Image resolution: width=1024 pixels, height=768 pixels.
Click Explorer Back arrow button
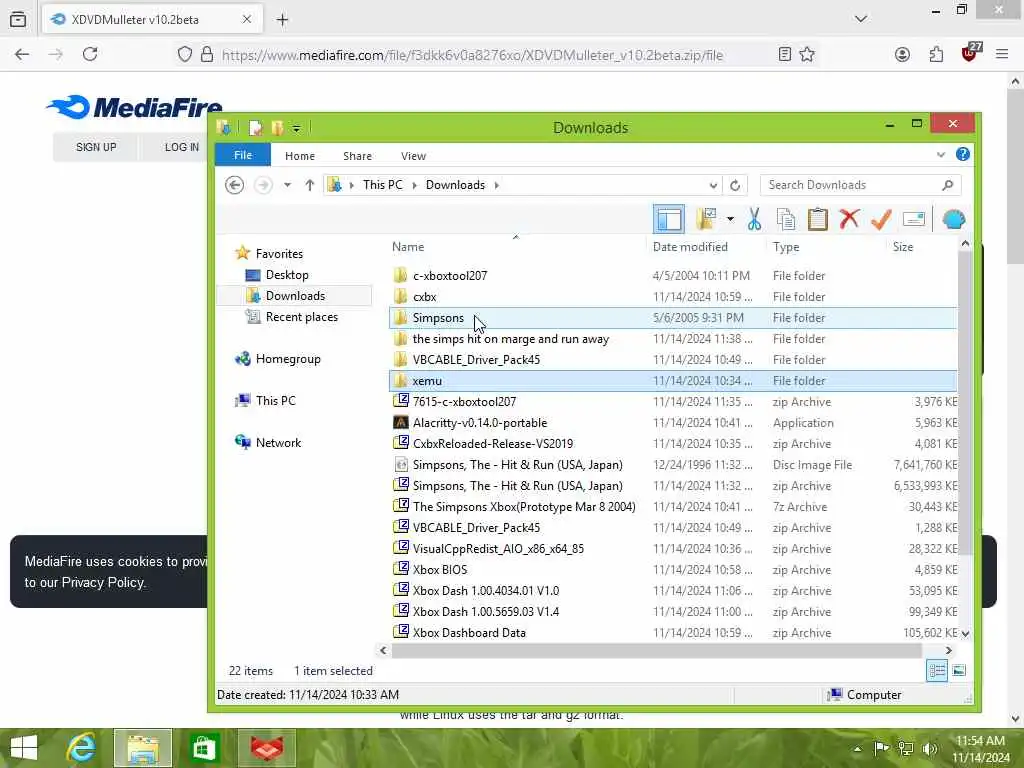point(234,185)
